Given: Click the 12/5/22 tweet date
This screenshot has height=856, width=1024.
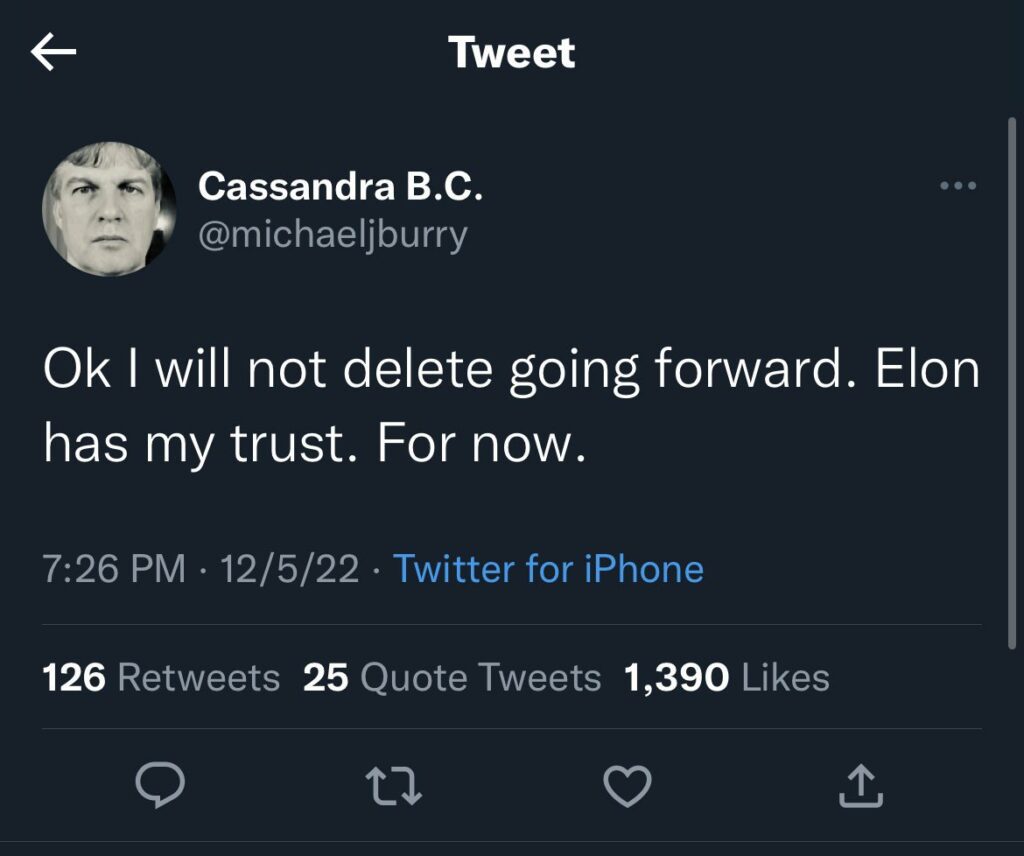Looking at the screenshot, I should (289, 569).
